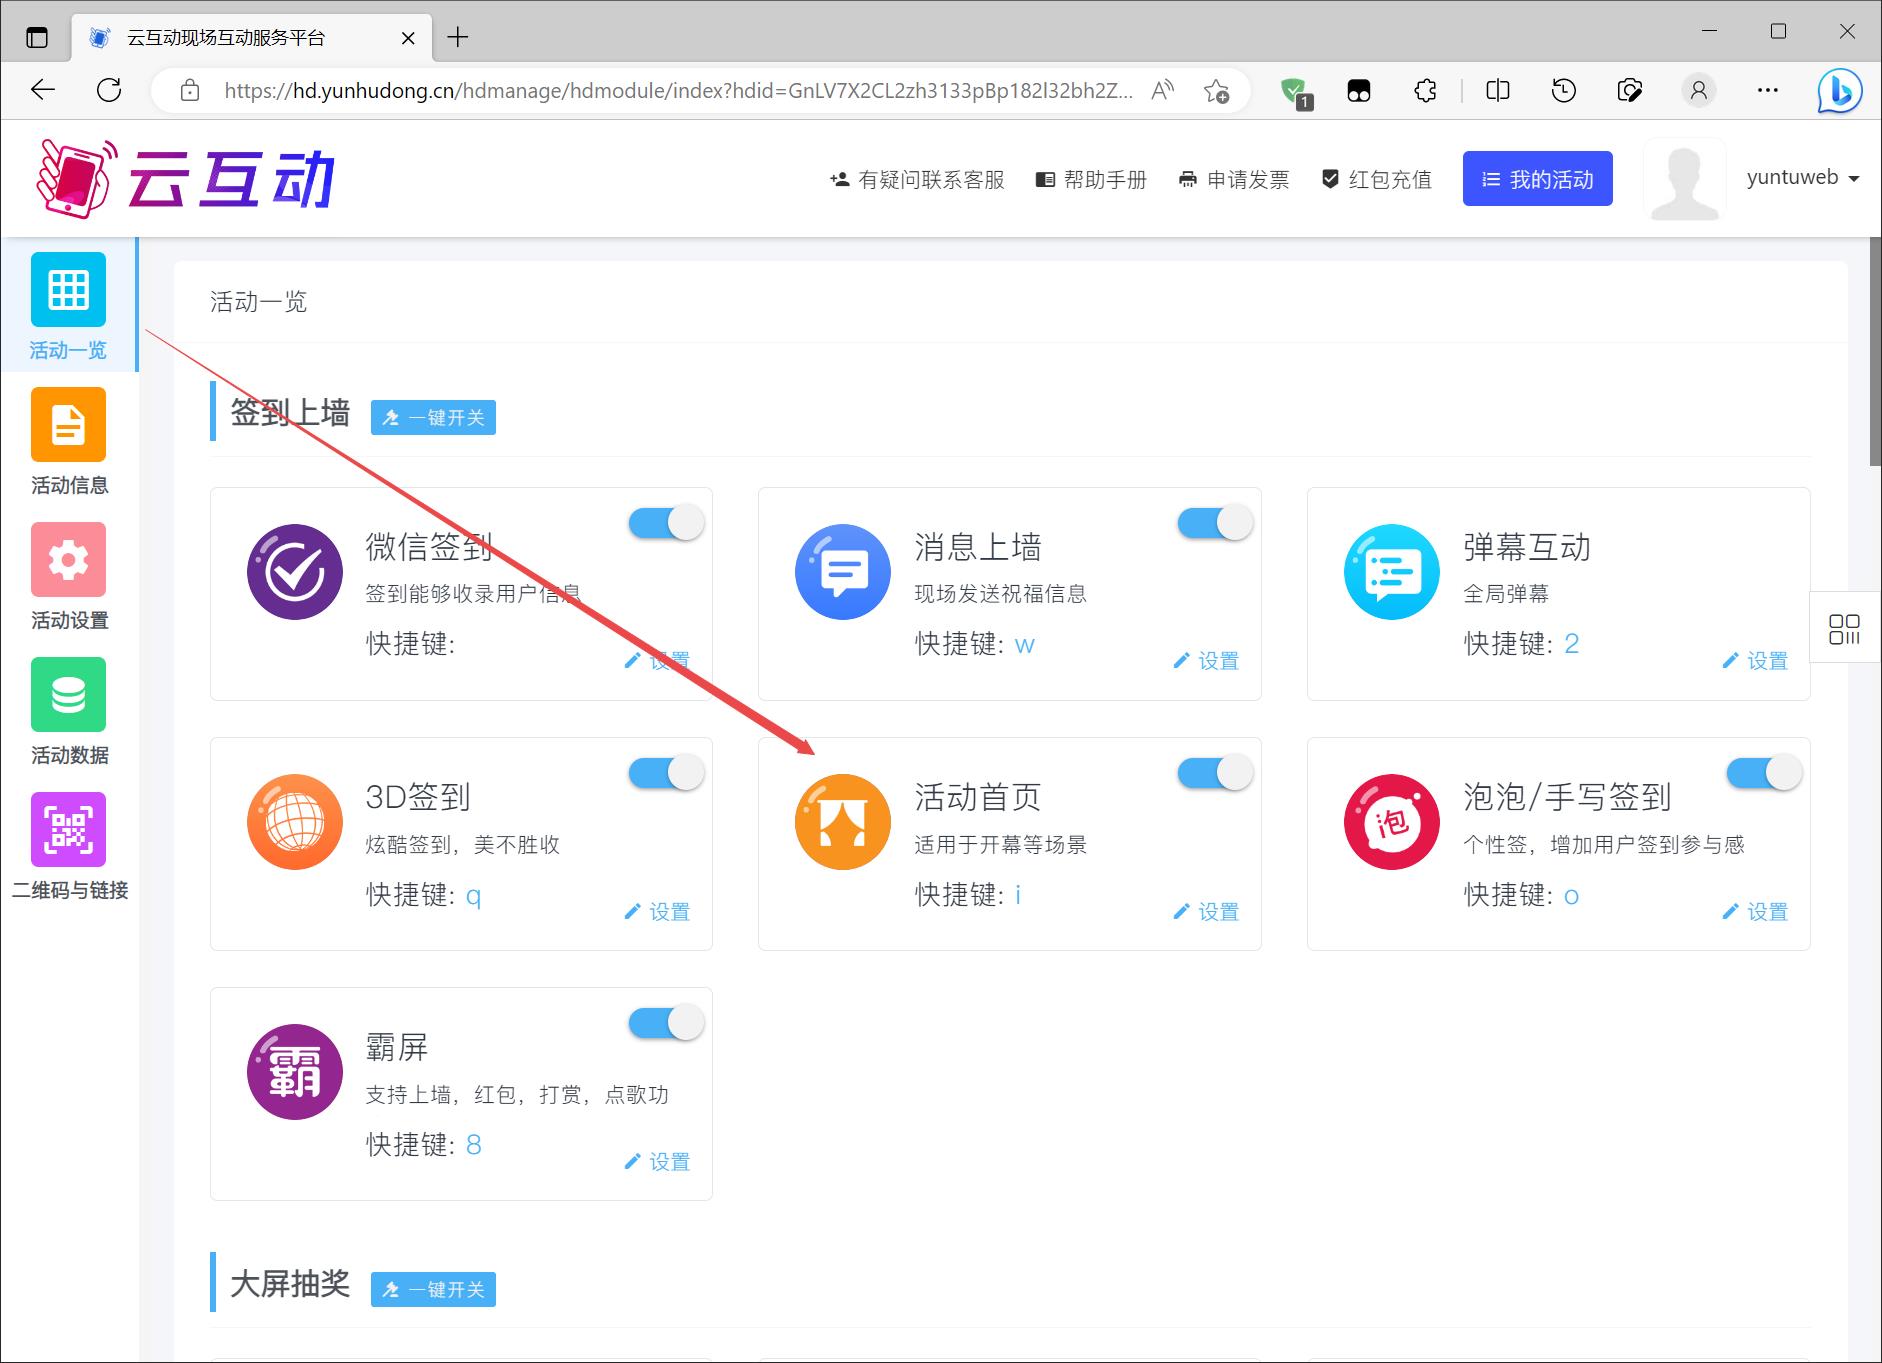The width and height of the screenshot is (1882, 1363).
Task: Toggle the 泡泡/手写签到 switch
Action: pos(1764,772)
